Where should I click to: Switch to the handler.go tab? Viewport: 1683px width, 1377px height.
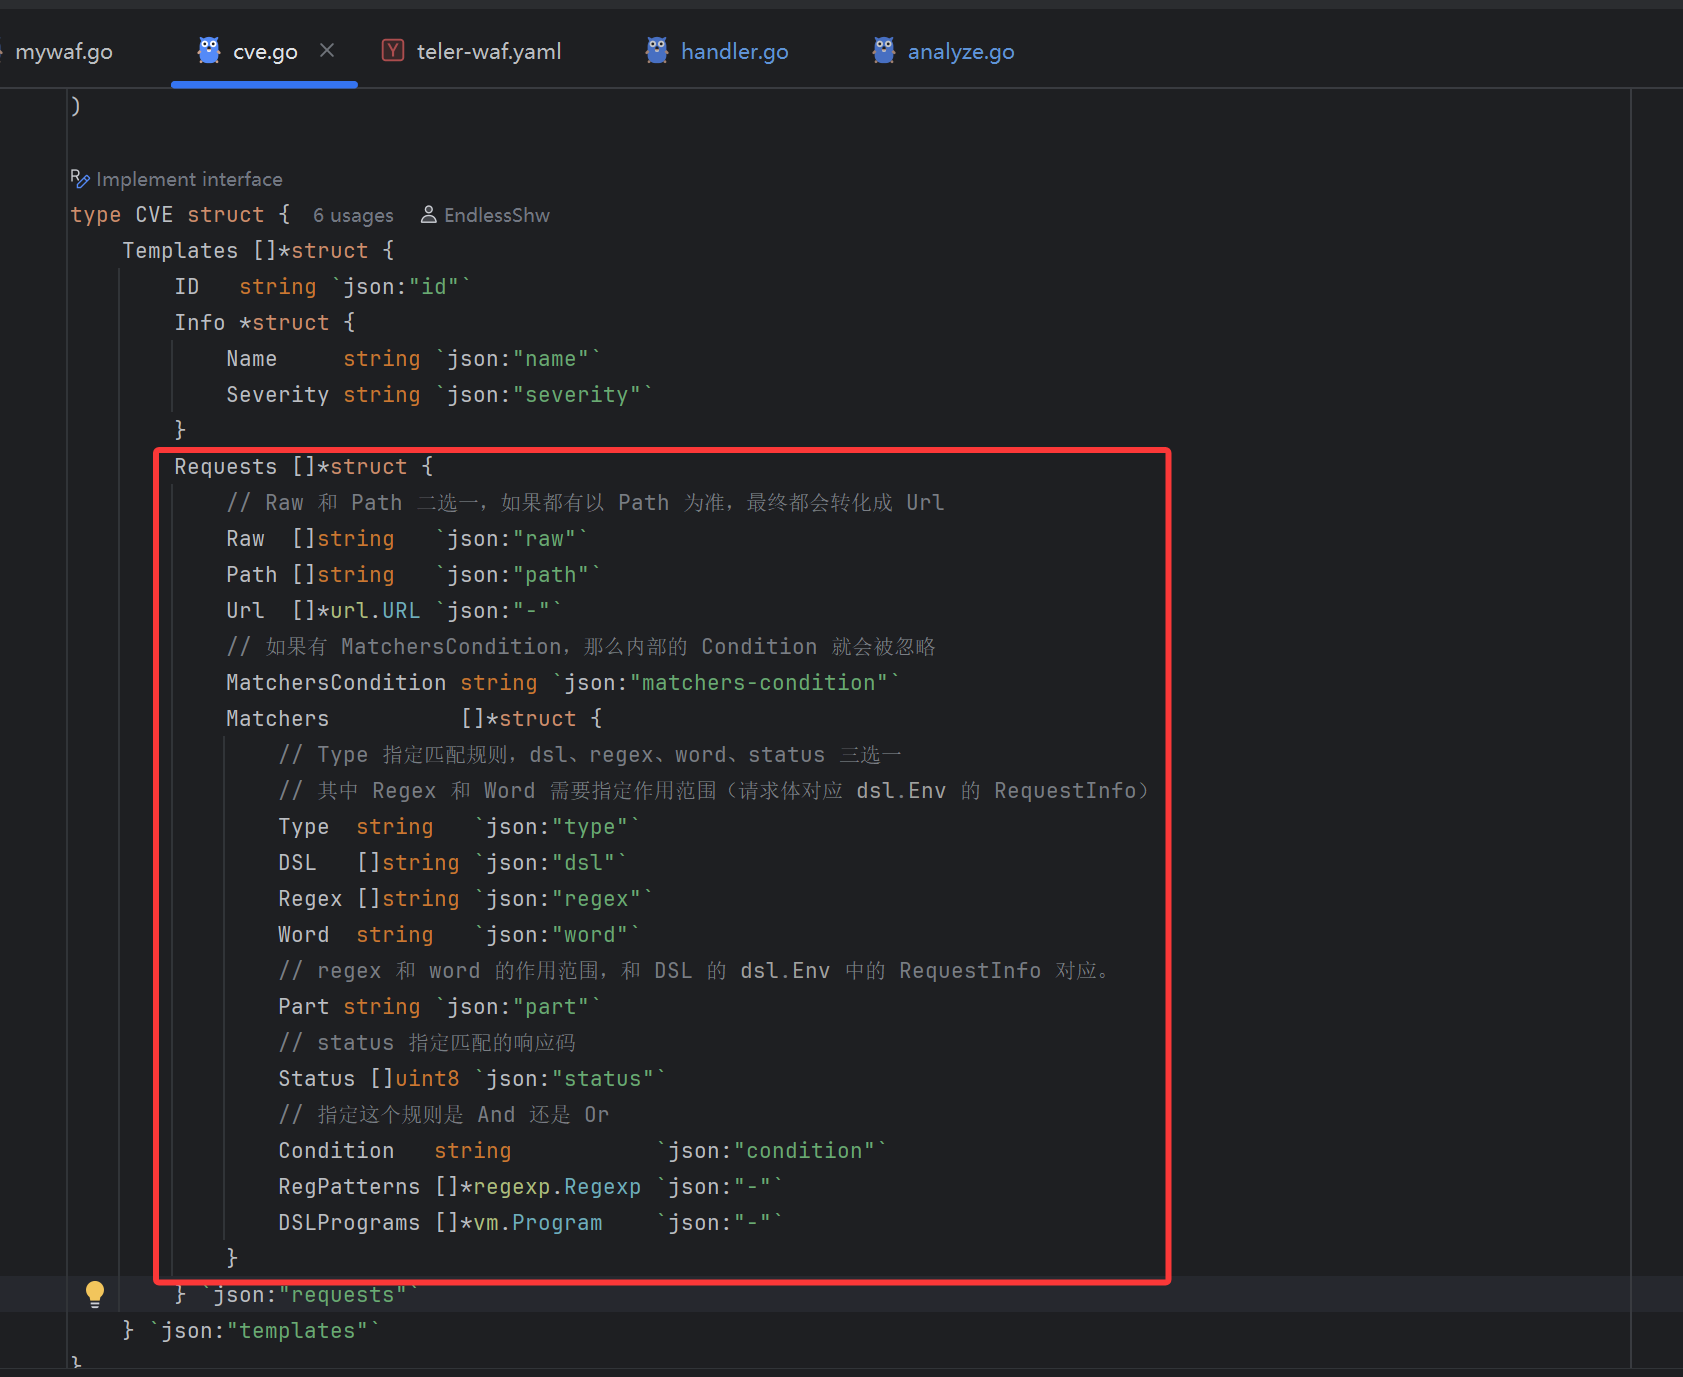pos(734,52)
